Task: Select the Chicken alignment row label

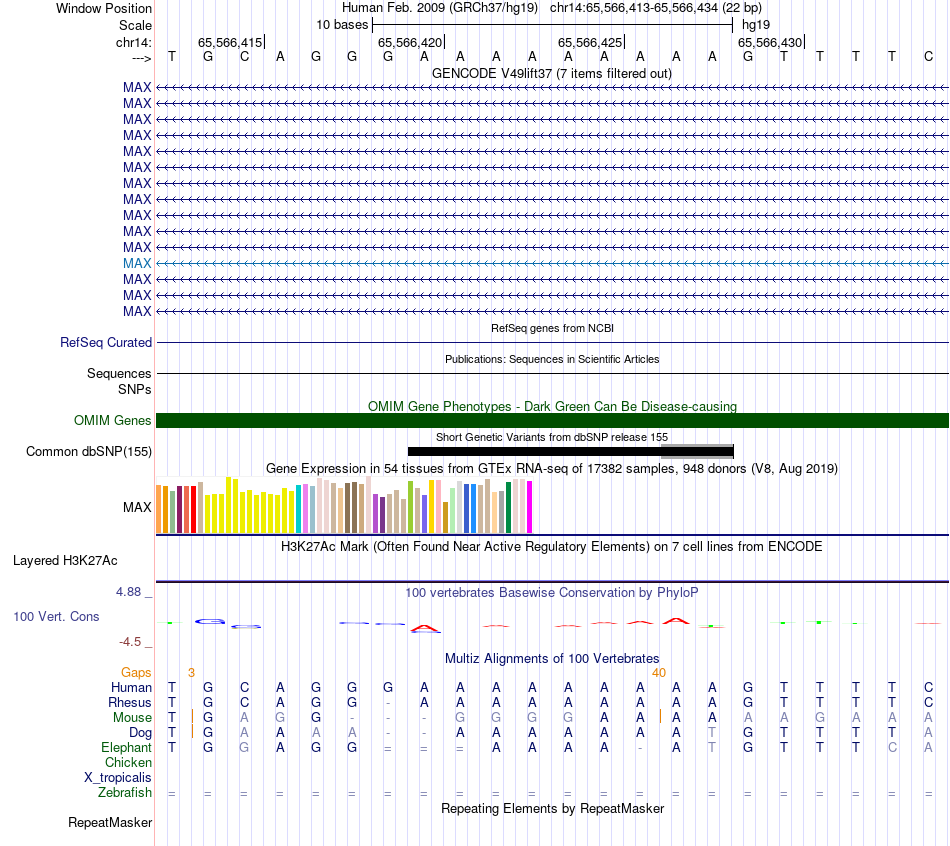Action: coord(128,763)
